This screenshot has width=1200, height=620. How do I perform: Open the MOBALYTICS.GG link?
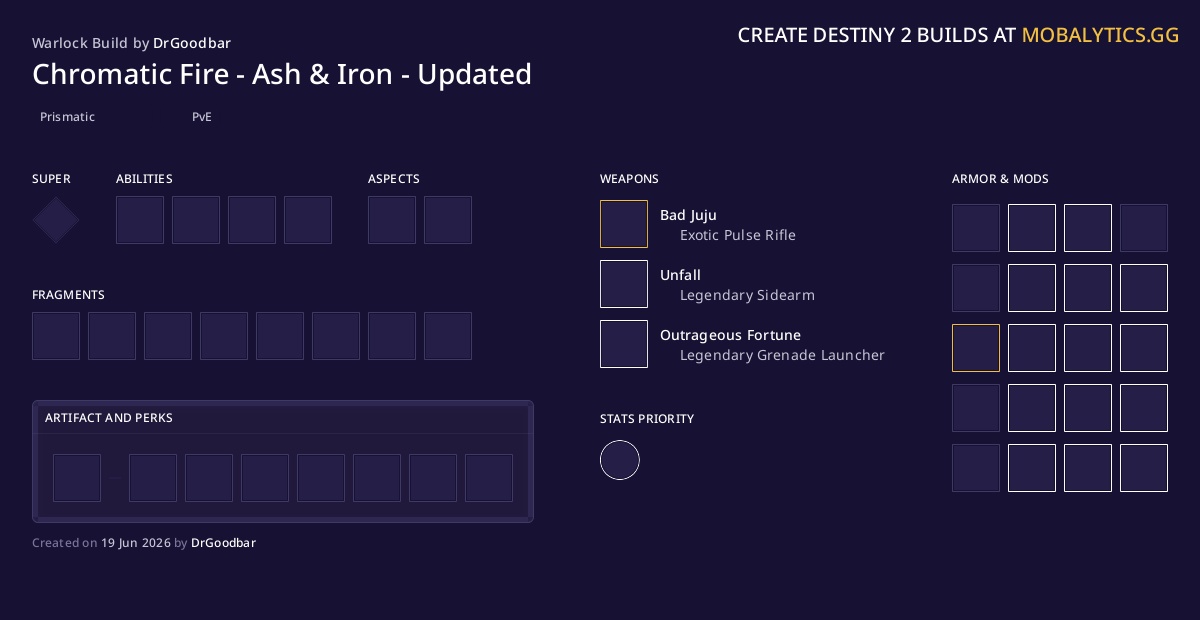coord(1100,35)
